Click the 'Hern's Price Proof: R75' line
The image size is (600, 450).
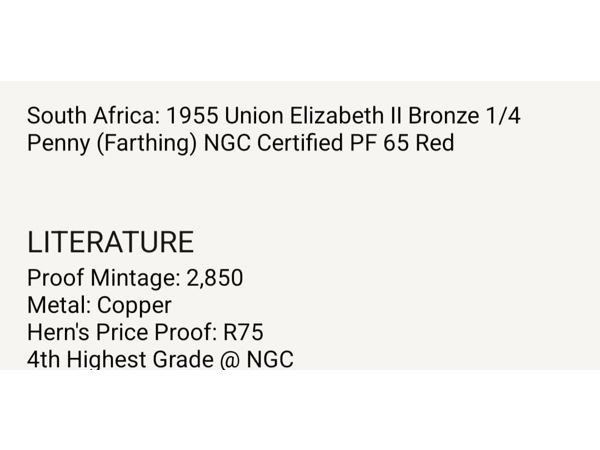pos(145,332)
